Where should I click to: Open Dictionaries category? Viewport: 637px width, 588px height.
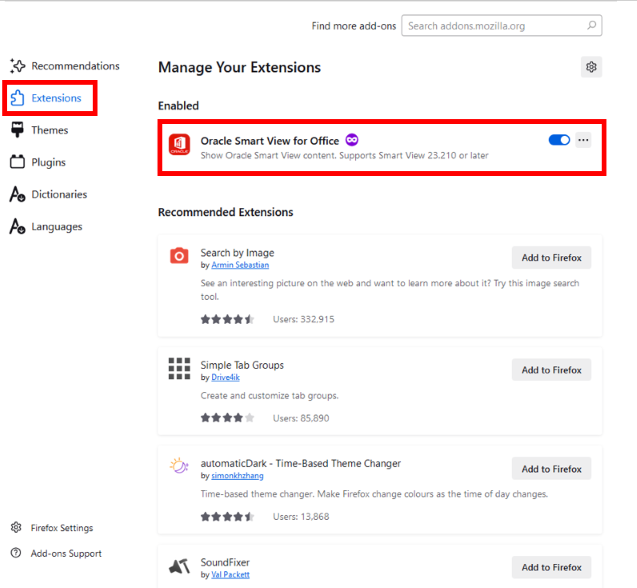(x=48, y=194)
